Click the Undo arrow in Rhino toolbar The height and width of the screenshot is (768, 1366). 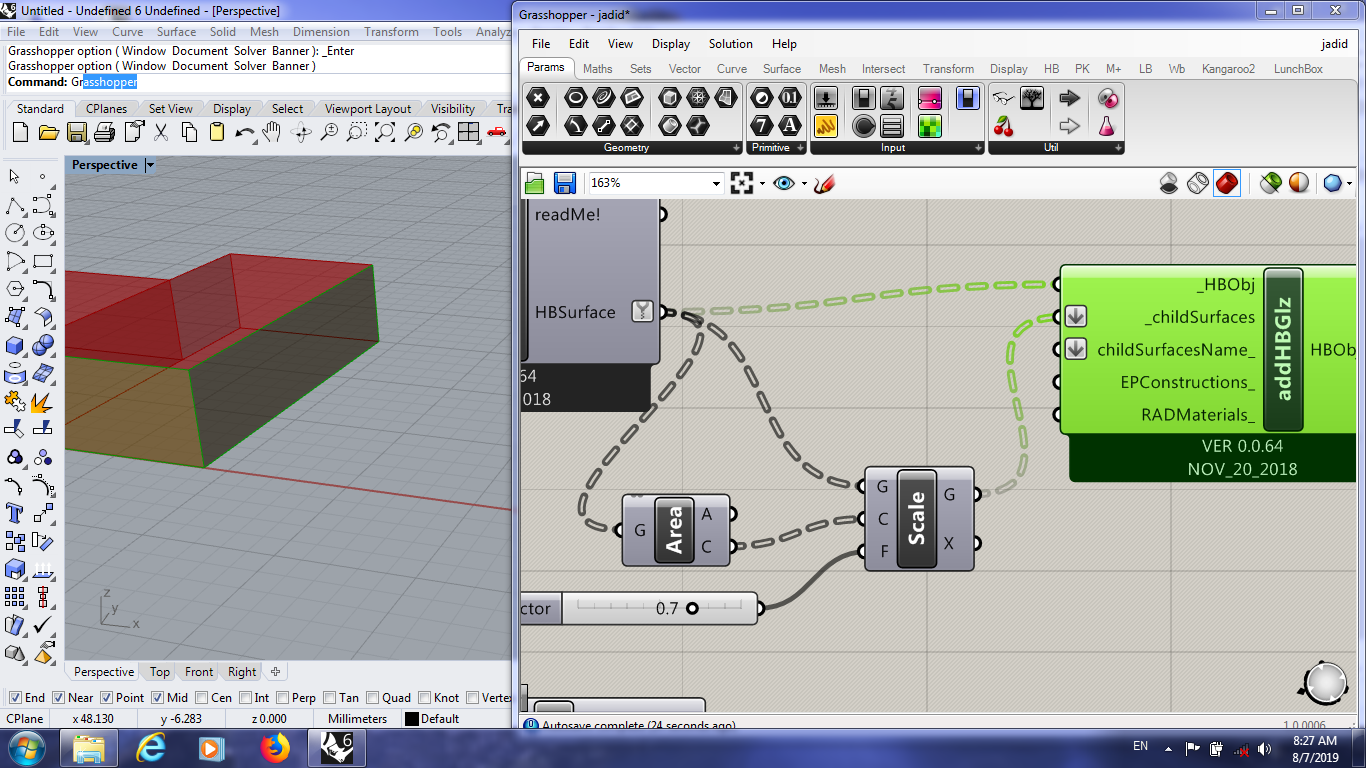click(244, 132)
